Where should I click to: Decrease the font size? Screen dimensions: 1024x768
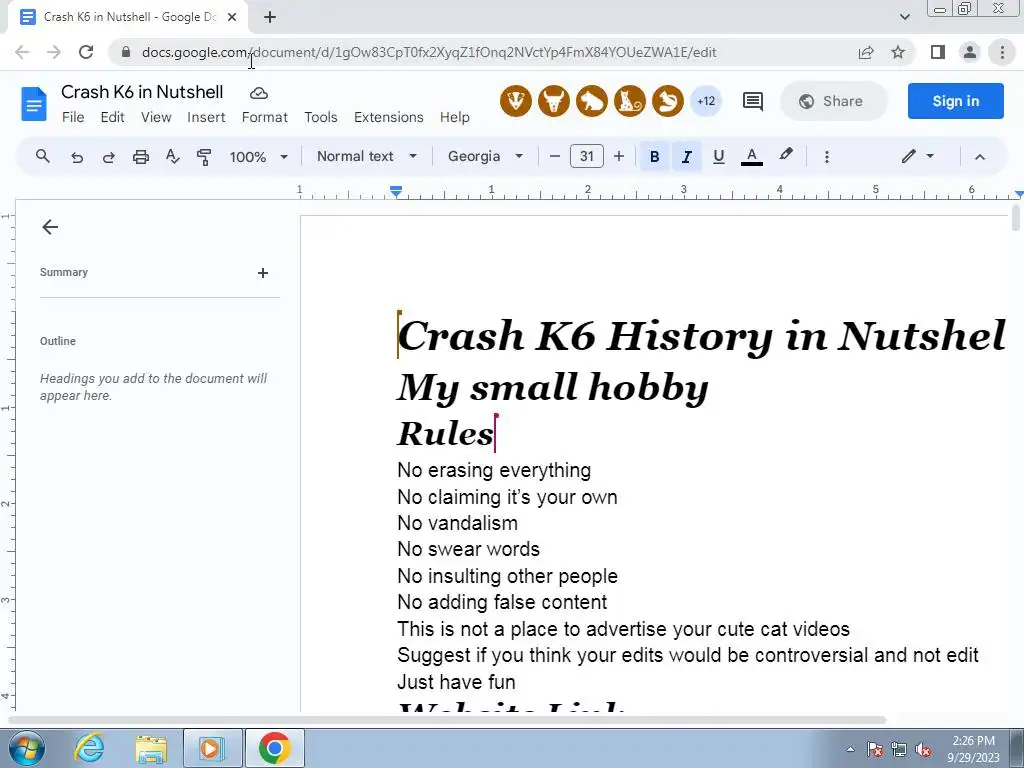click(x=554, y=157)
